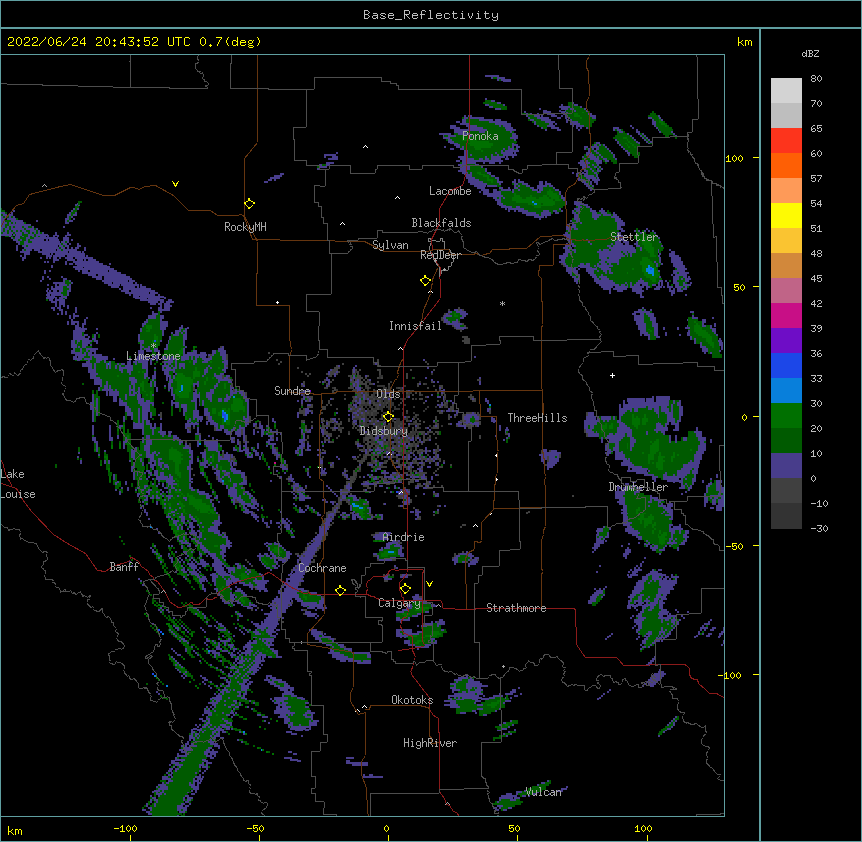862x842 pixels.
Task: Click the km unit label at bottom left
Action: pos(15,830)
